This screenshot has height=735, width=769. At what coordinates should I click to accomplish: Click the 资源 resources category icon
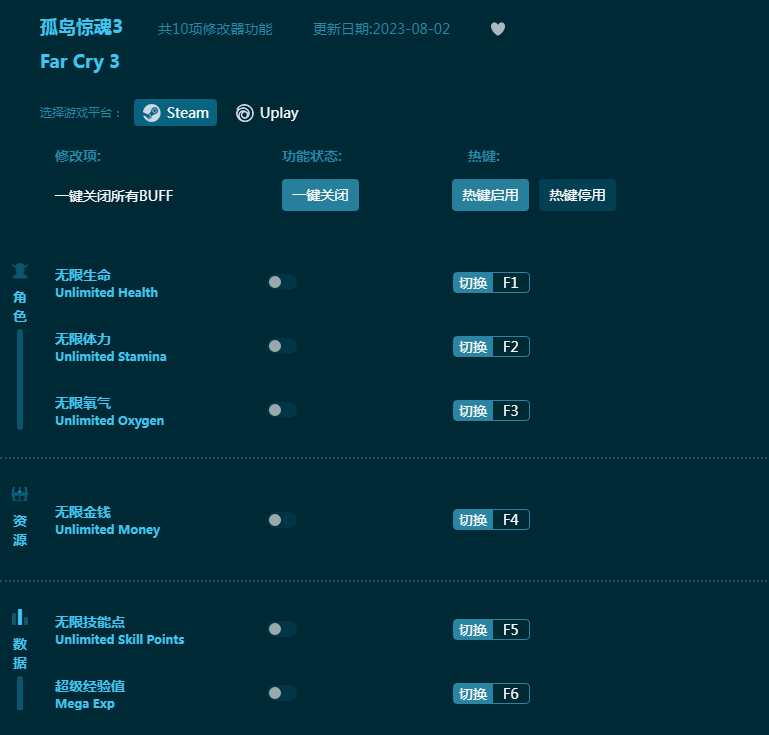pos(20,494)
